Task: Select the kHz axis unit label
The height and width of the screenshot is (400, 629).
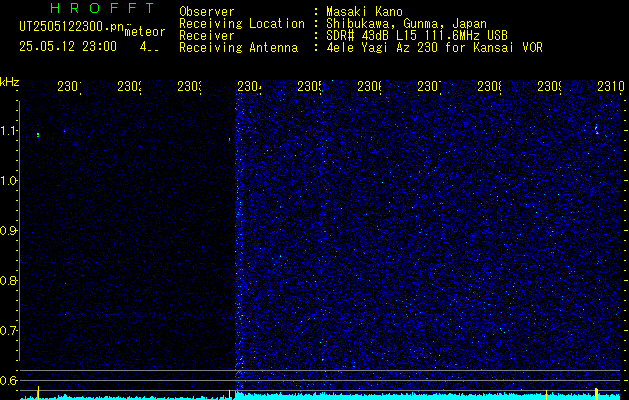Action: pos(10,82)
